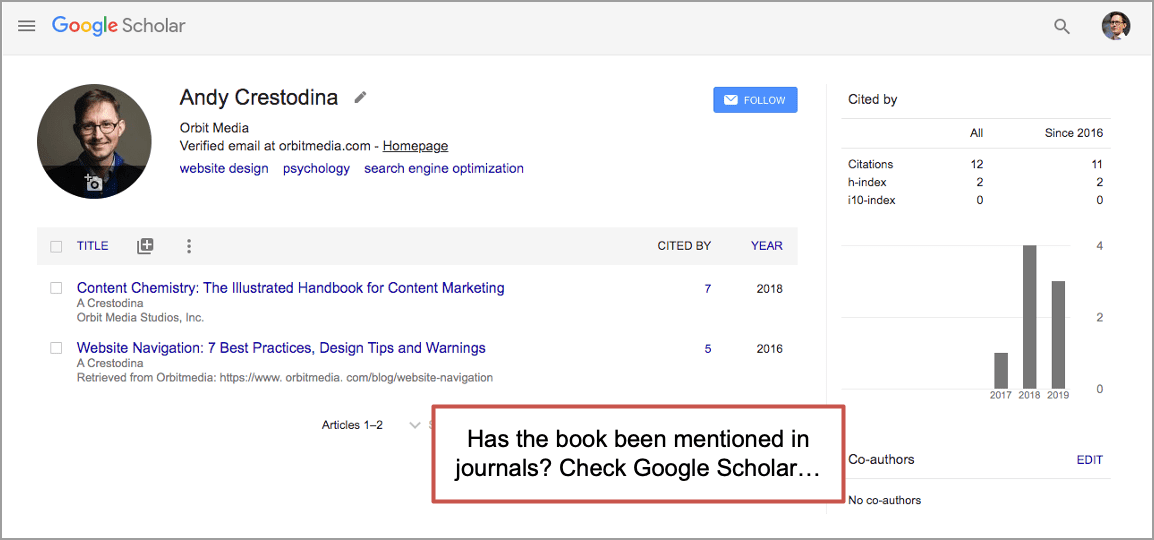Open the hamburger menu

(x=26, y=26)
